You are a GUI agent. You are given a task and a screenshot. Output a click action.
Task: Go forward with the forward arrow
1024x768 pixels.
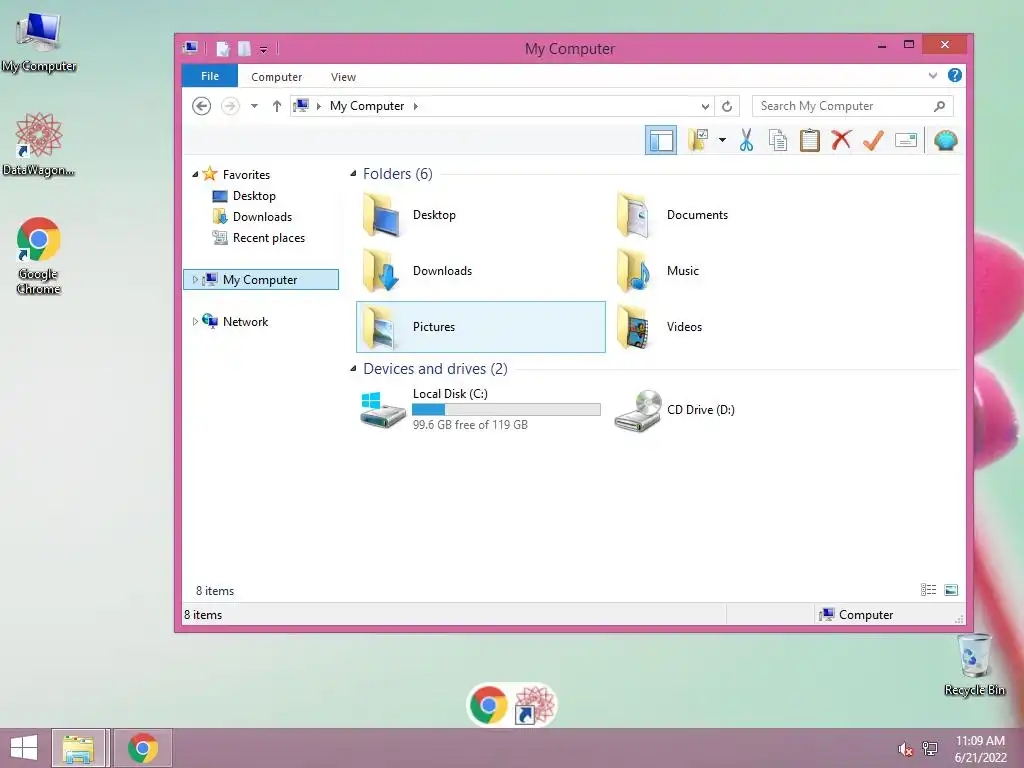230,106
